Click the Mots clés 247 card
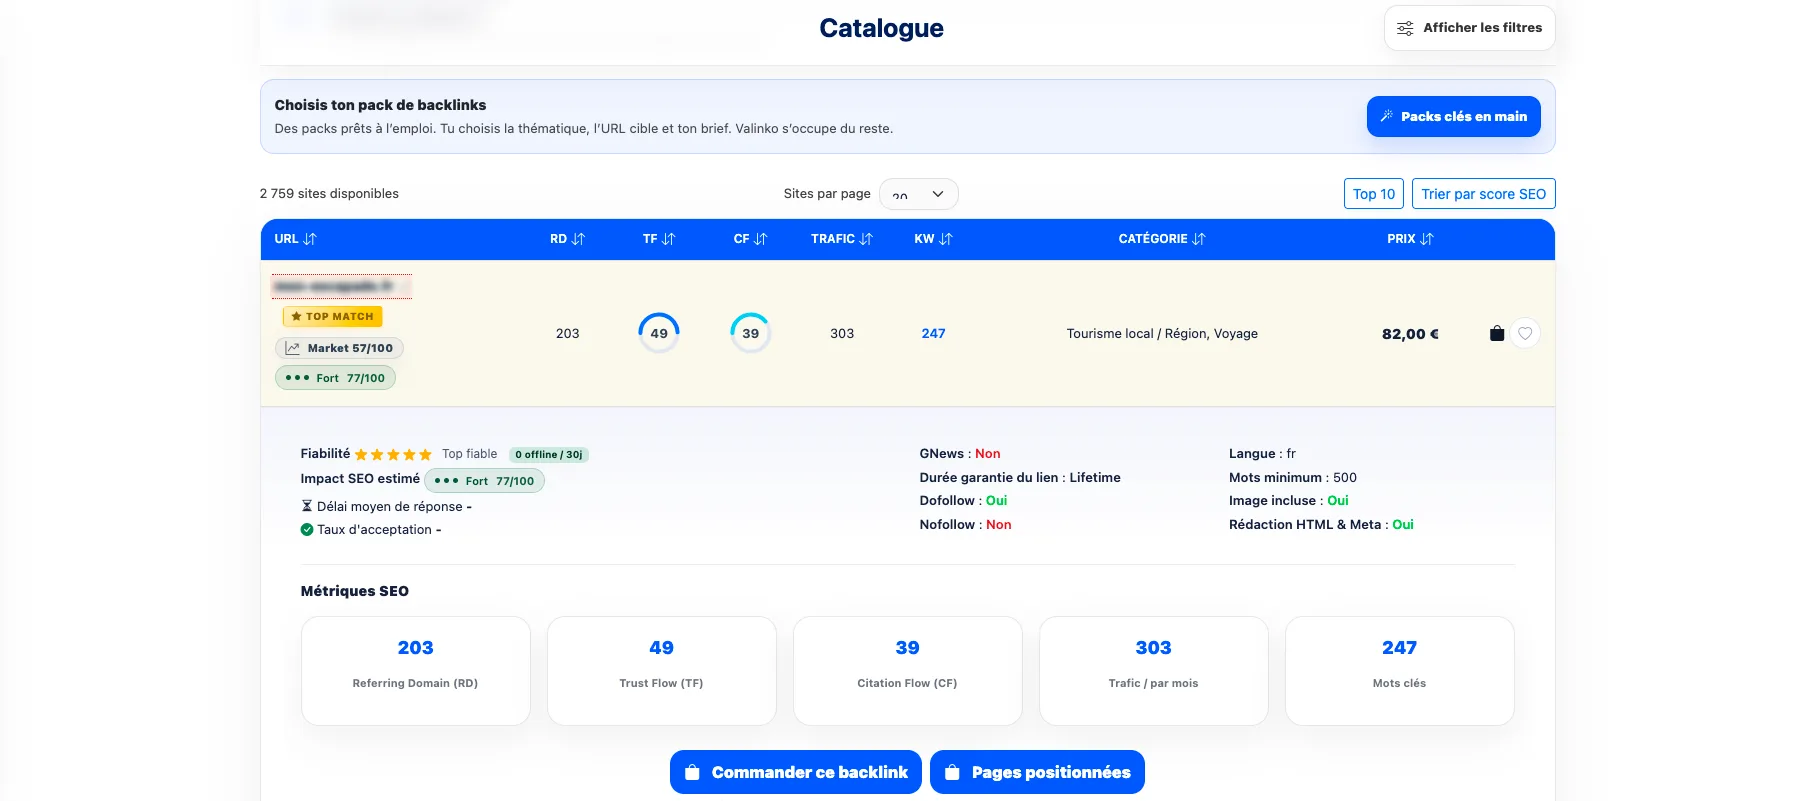Image resolution: width=1815 pixels, height=801 pixels. (x=1399, y=670)
